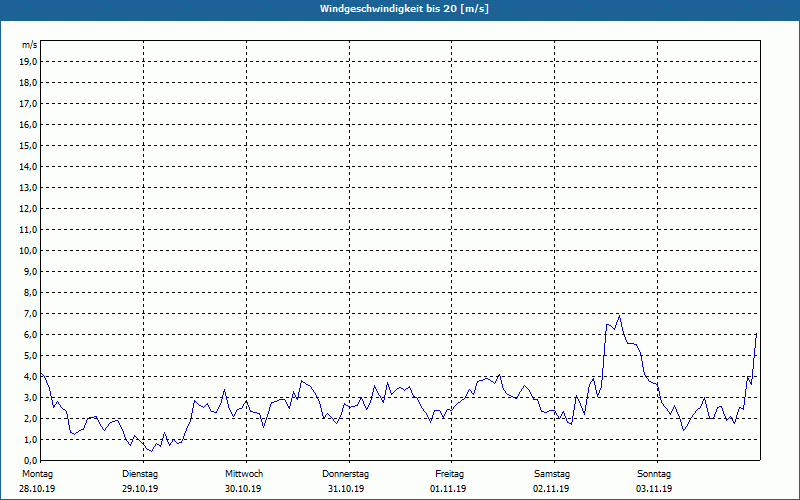This screenshot has width=800, height=500.
Task: Click the 10,0 value on the y-axis
Action: (29, 250)
